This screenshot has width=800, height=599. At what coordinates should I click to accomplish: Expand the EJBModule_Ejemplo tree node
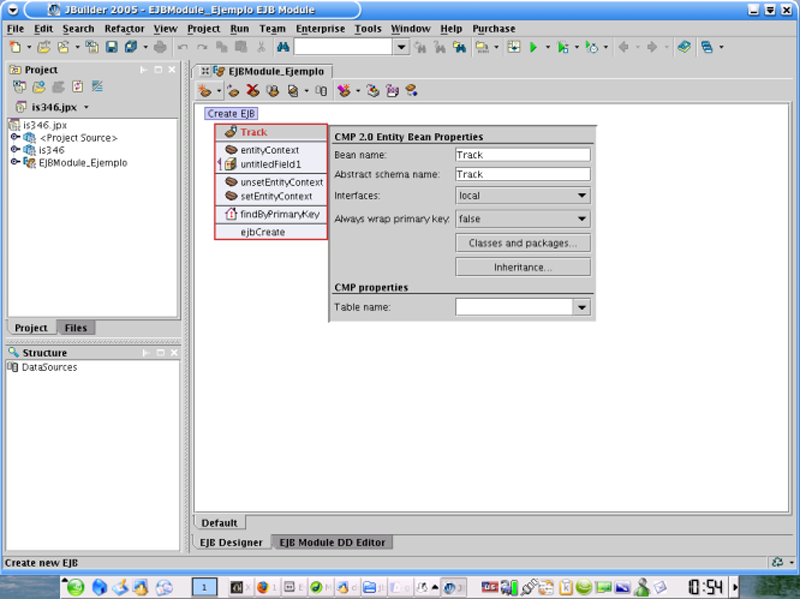click(15, 162)
